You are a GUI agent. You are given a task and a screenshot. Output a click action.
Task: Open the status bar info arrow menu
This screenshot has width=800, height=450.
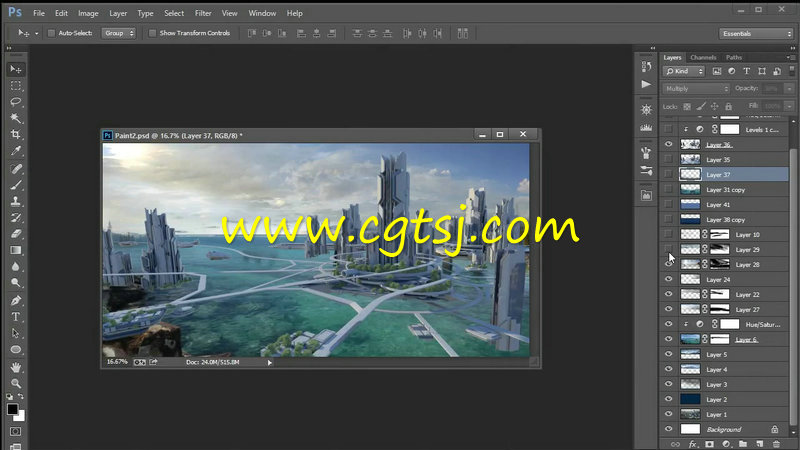(269, 363)
